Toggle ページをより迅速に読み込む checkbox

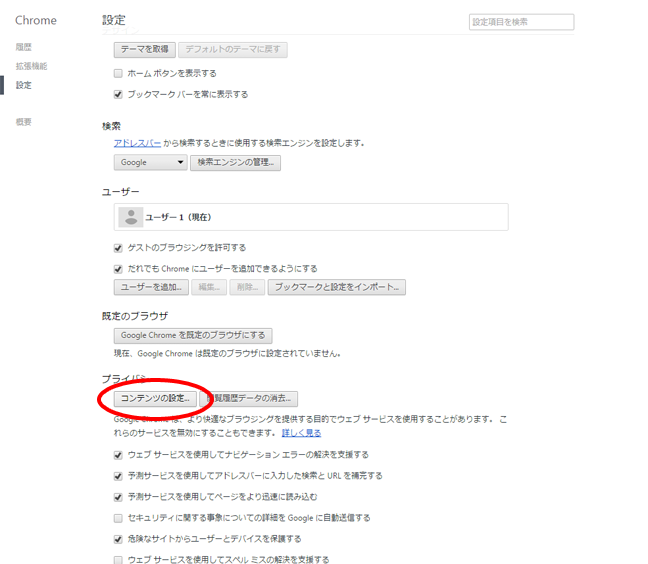coord(118,497)
